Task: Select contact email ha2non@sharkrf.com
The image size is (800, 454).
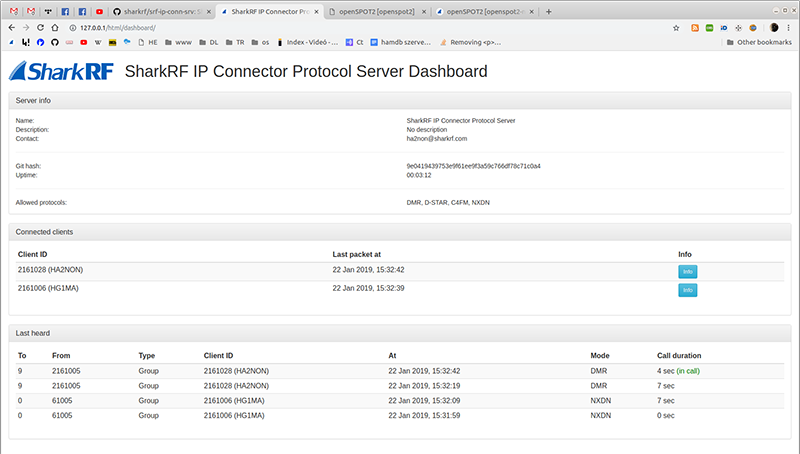Action: click(437, 139)
